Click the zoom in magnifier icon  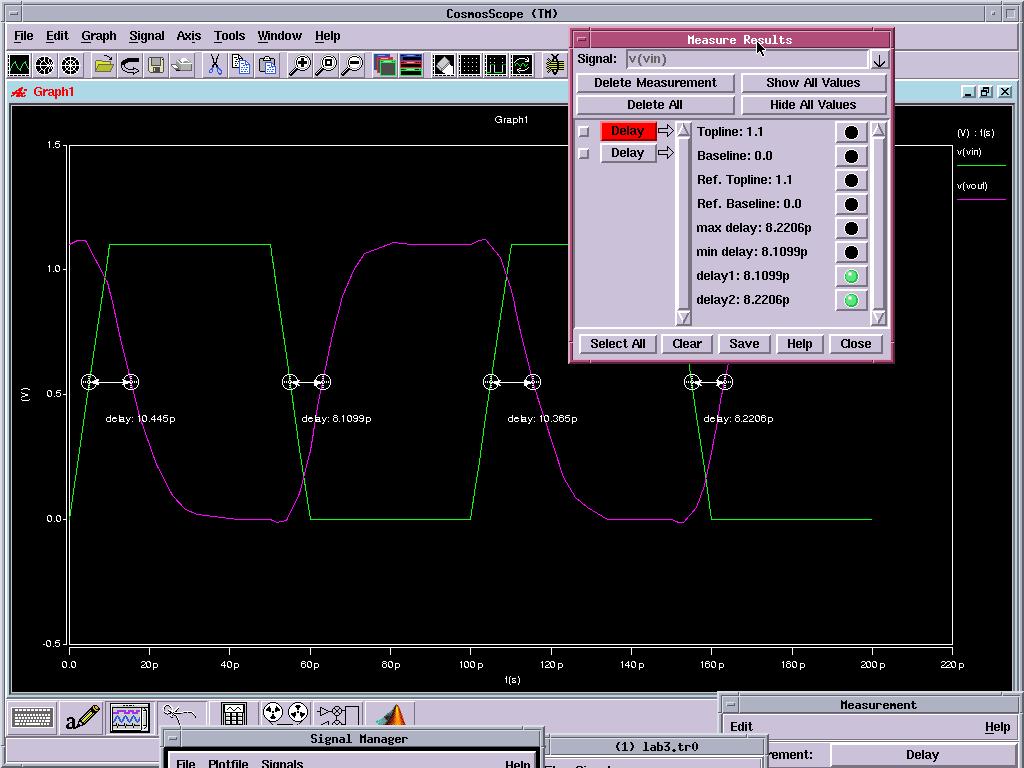(x=300, y=65)
